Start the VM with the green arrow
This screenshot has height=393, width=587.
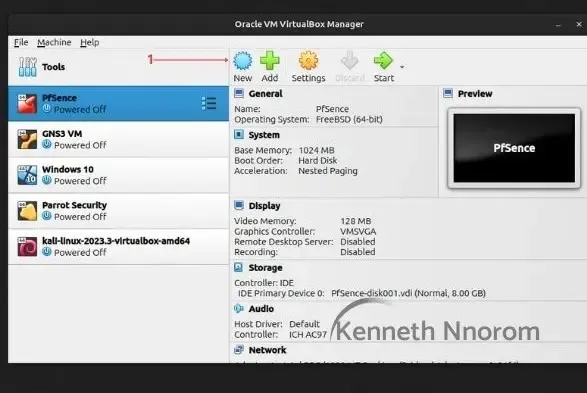pyautogui.click(x=383, y=61)
